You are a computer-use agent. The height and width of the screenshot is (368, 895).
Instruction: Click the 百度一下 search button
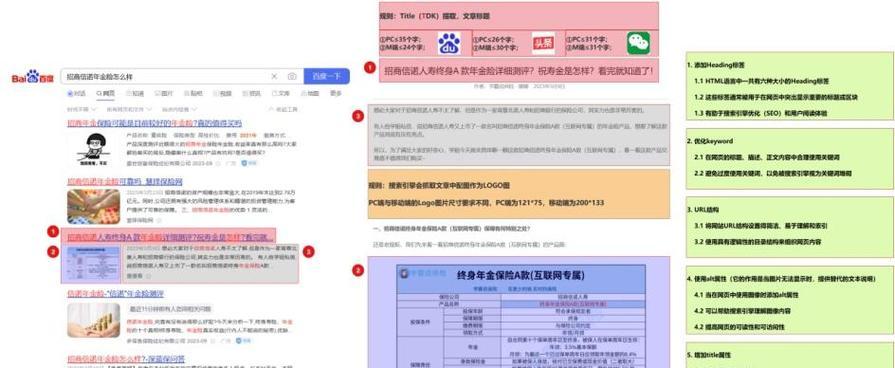[326, 76]
